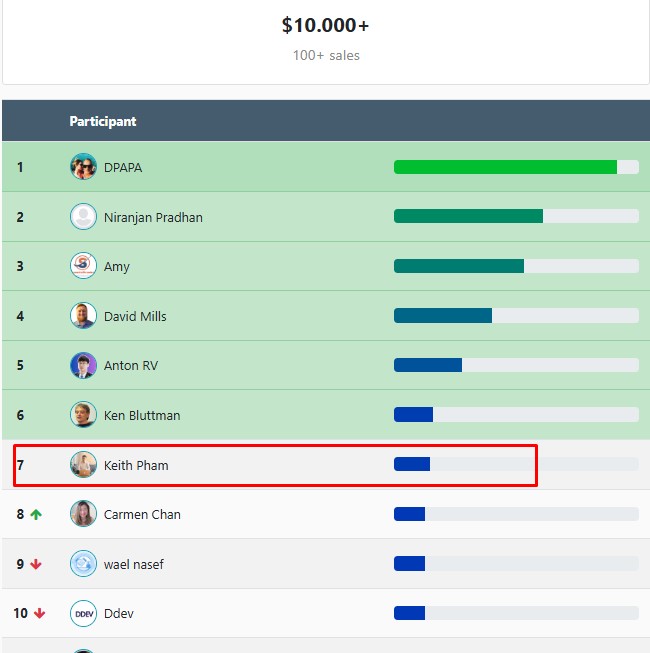
Task: Open the DPAPA participant name link
Action: click(x=123, y=167)
